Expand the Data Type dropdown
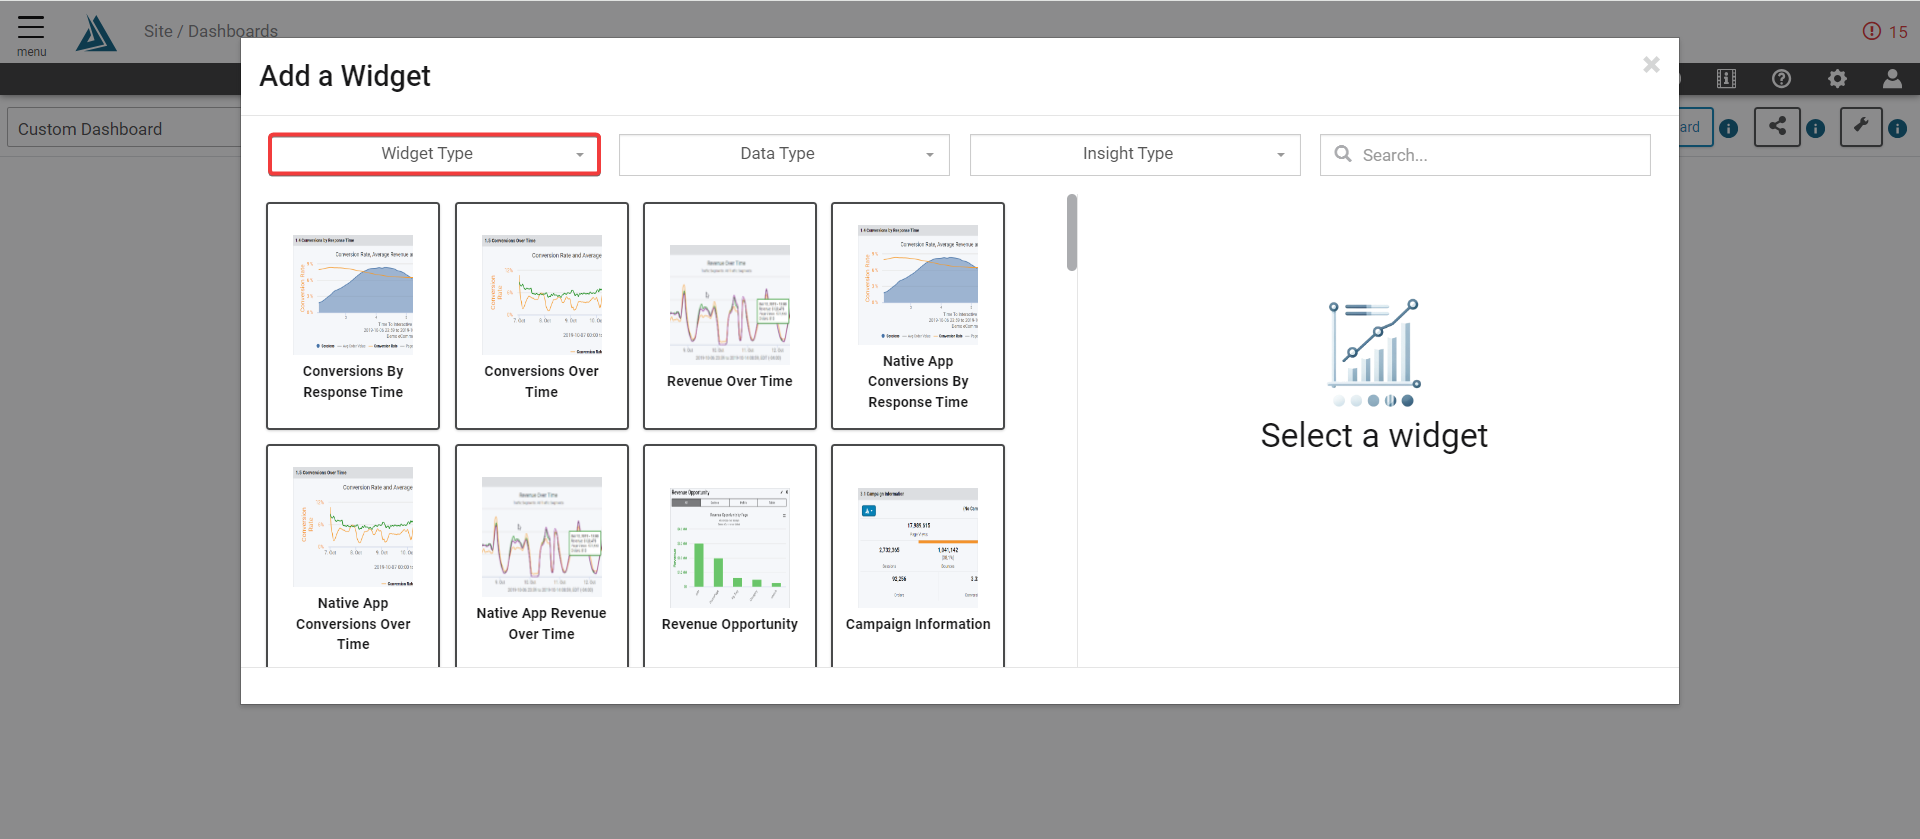 pyautogui.click(x=784, y=154)
